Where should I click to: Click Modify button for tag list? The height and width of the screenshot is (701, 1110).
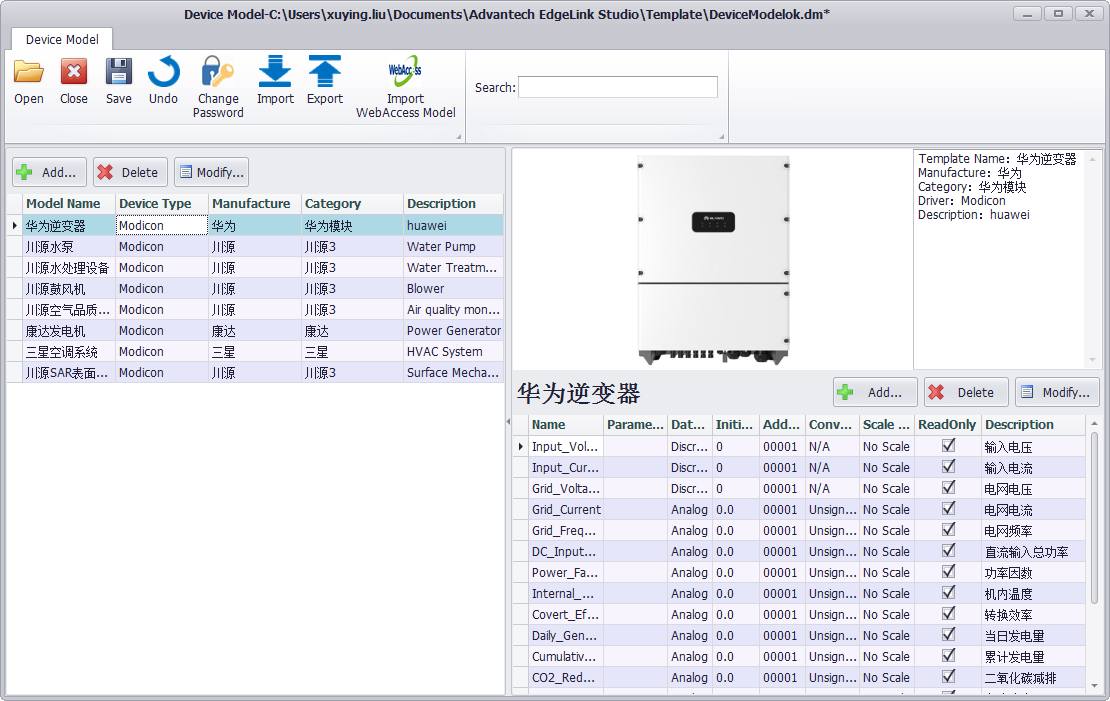click(x=1057, y=392)
